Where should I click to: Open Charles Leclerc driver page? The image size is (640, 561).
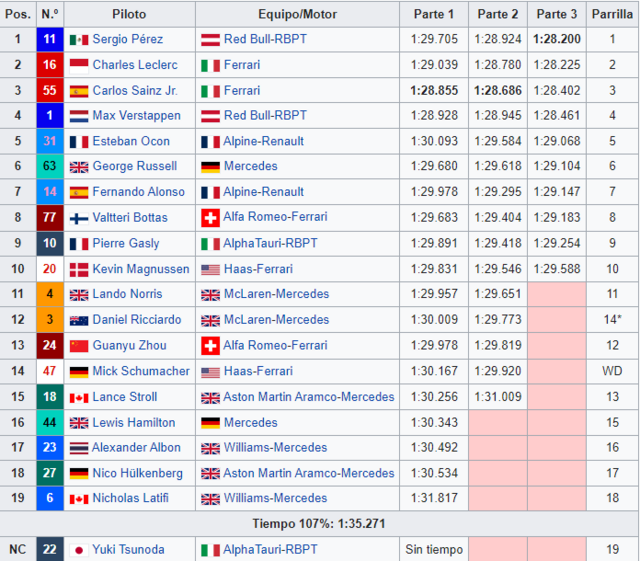[x=135, y=65]
